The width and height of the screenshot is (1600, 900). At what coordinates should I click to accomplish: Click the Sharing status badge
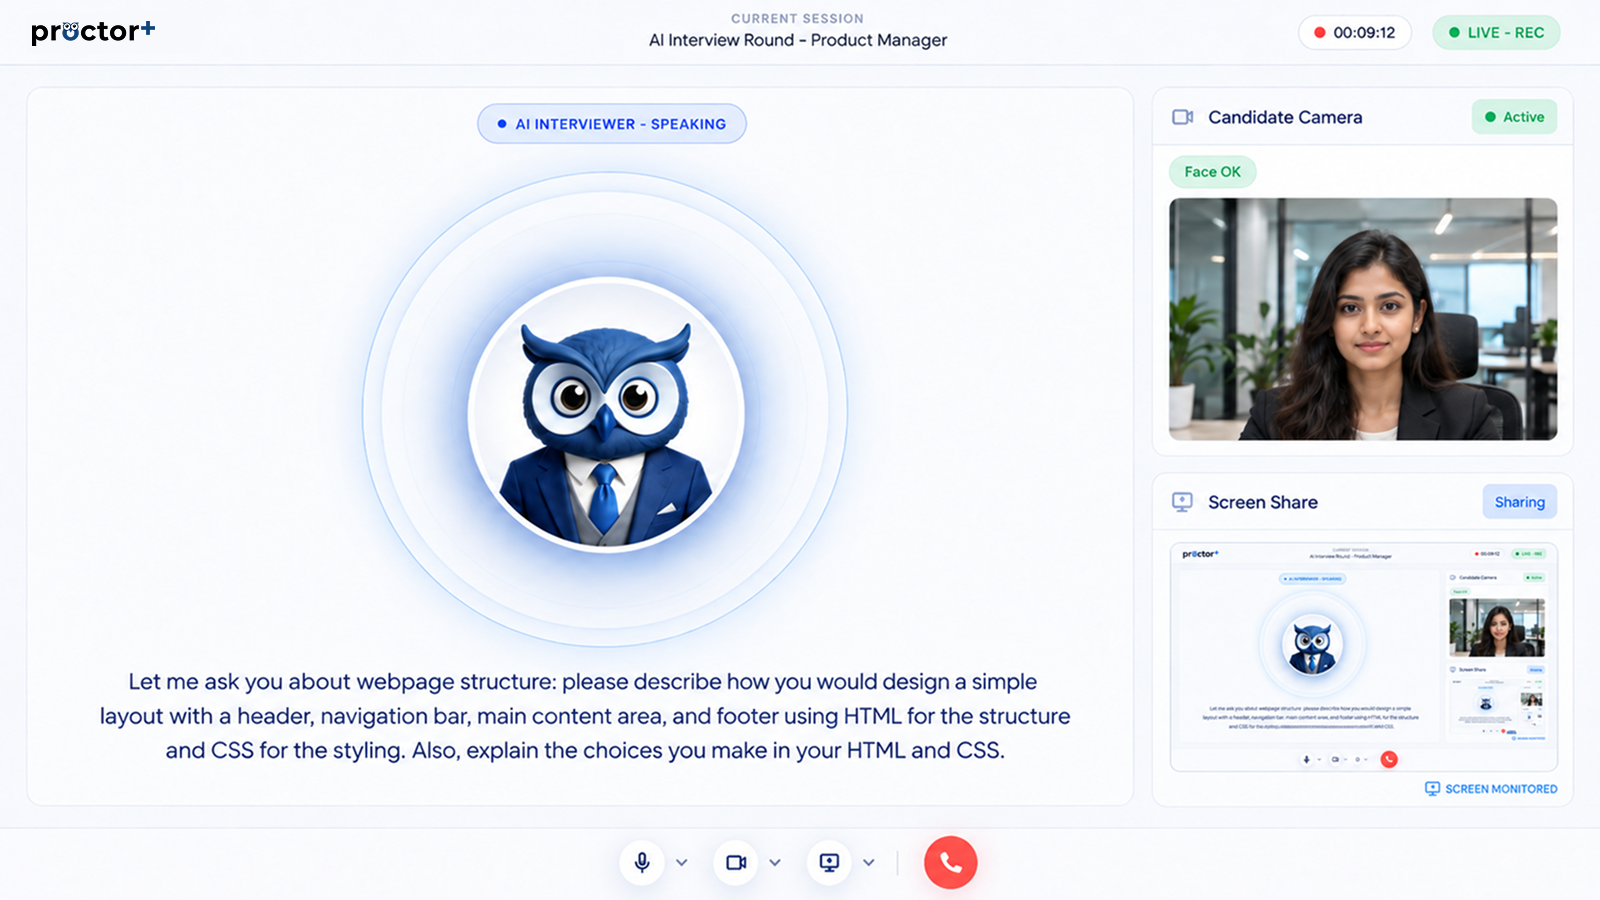pyautogui.click(x=1519, y=502)
